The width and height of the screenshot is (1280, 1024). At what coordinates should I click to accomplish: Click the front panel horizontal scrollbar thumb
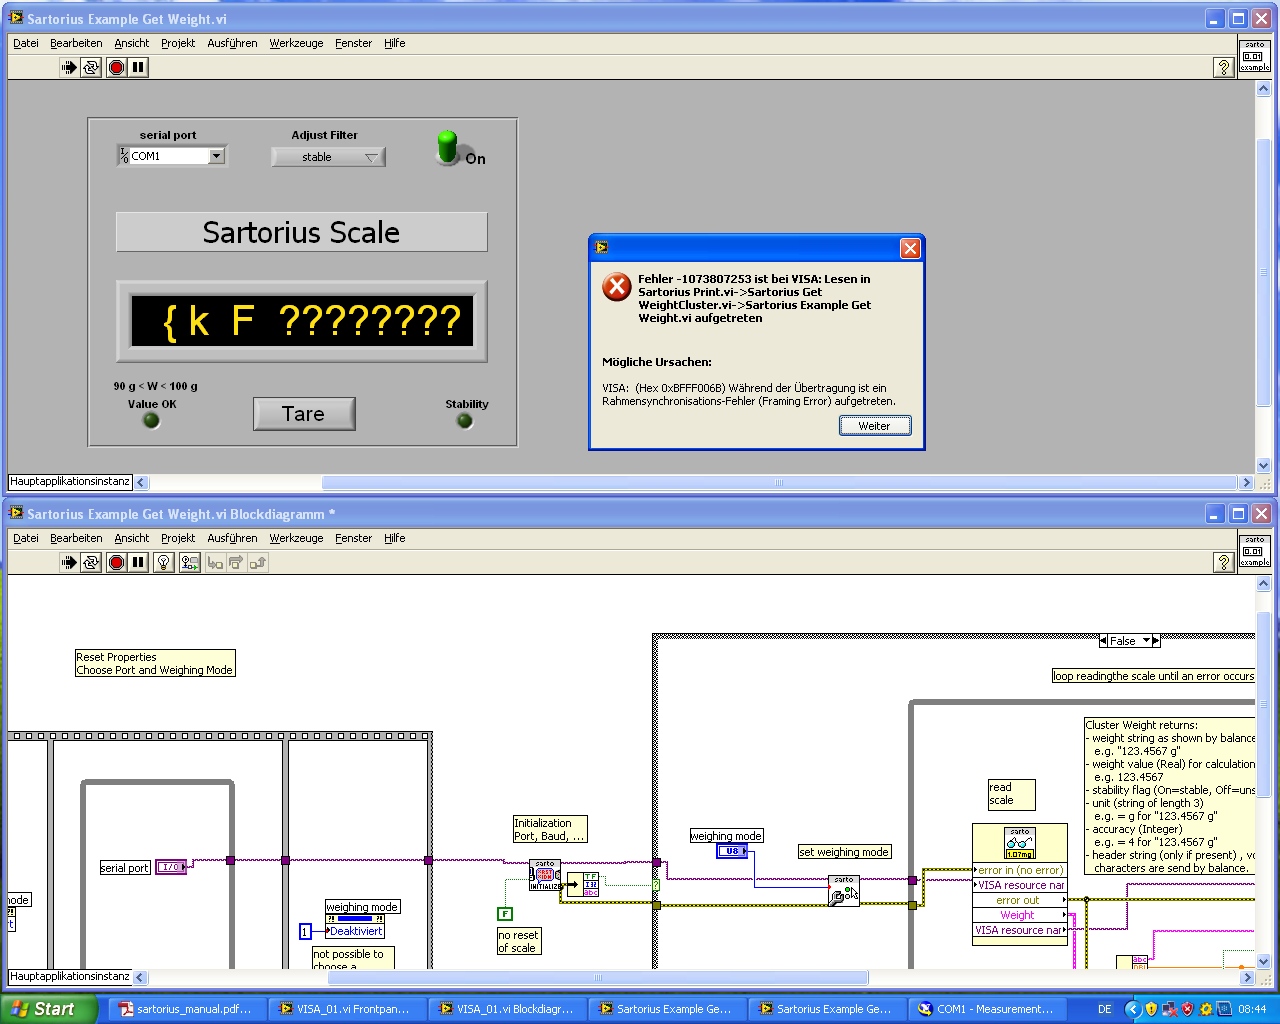779,482
